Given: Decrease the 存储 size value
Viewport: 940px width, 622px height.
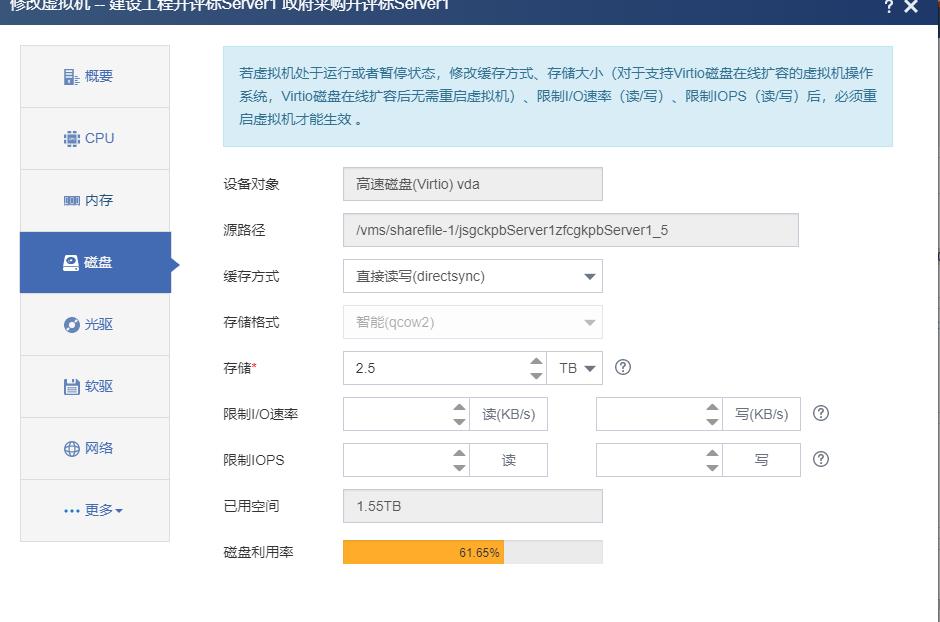Looking at the screenshot, I should pyautogui.click(x=537, y=376).
